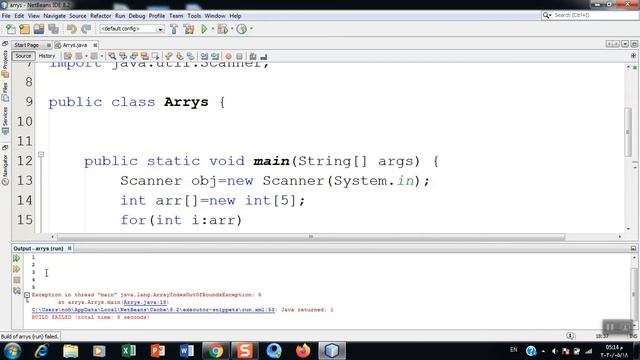Open Debug Project dropdown arrow

[x=232, y=29]
